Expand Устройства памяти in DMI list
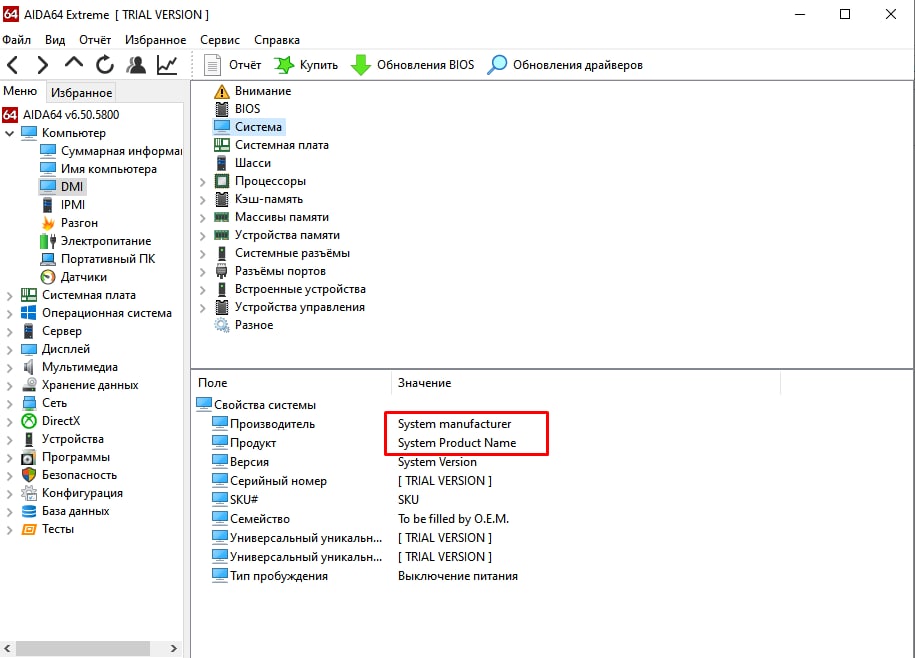 (202, 236)
